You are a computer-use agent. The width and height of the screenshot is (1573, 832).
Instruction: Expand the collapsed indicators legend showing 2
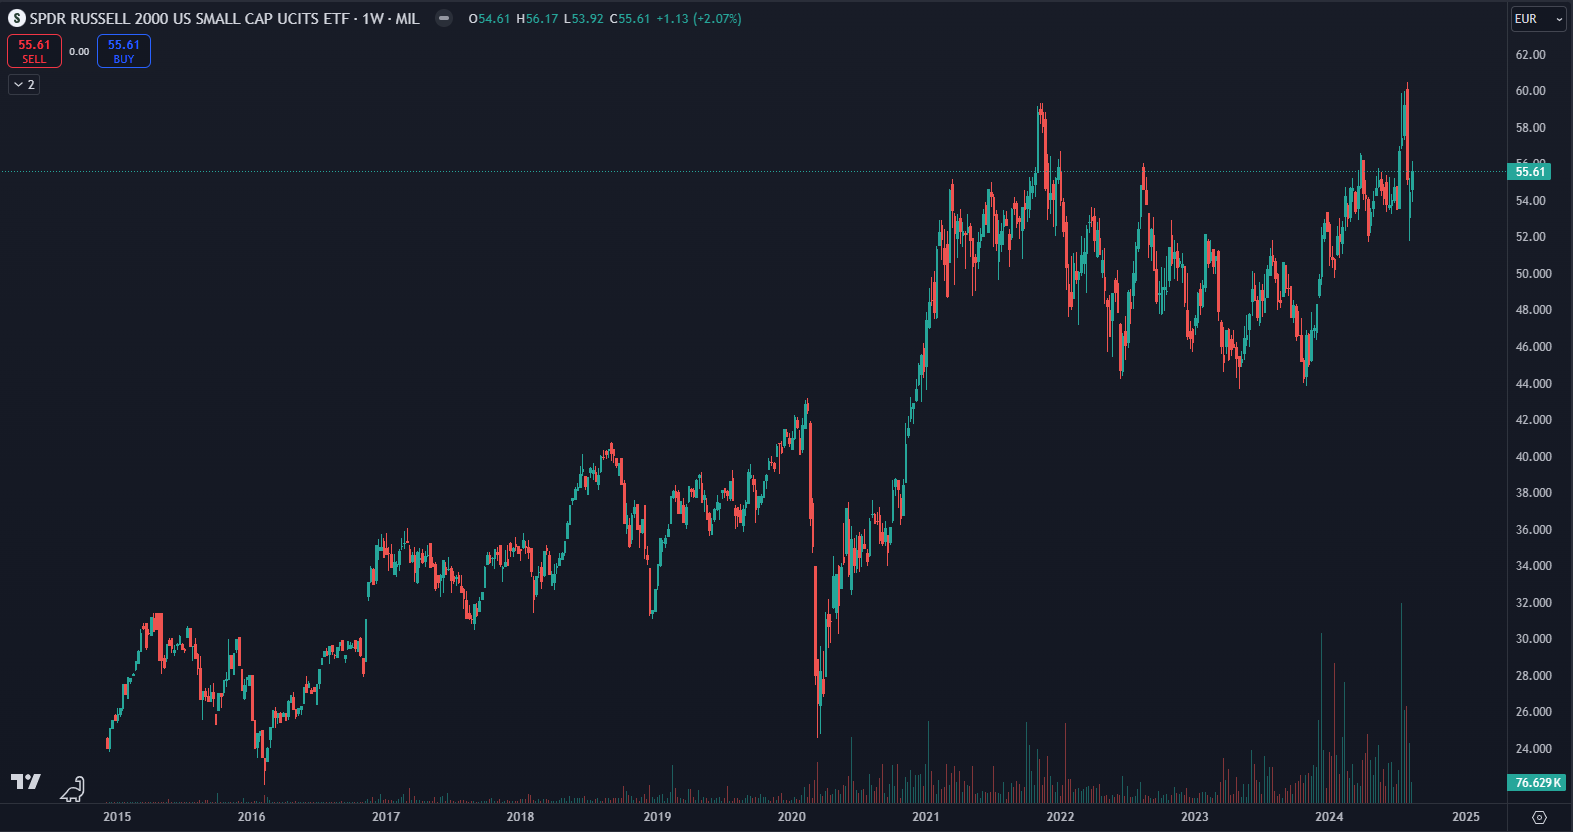coord(24,85)
